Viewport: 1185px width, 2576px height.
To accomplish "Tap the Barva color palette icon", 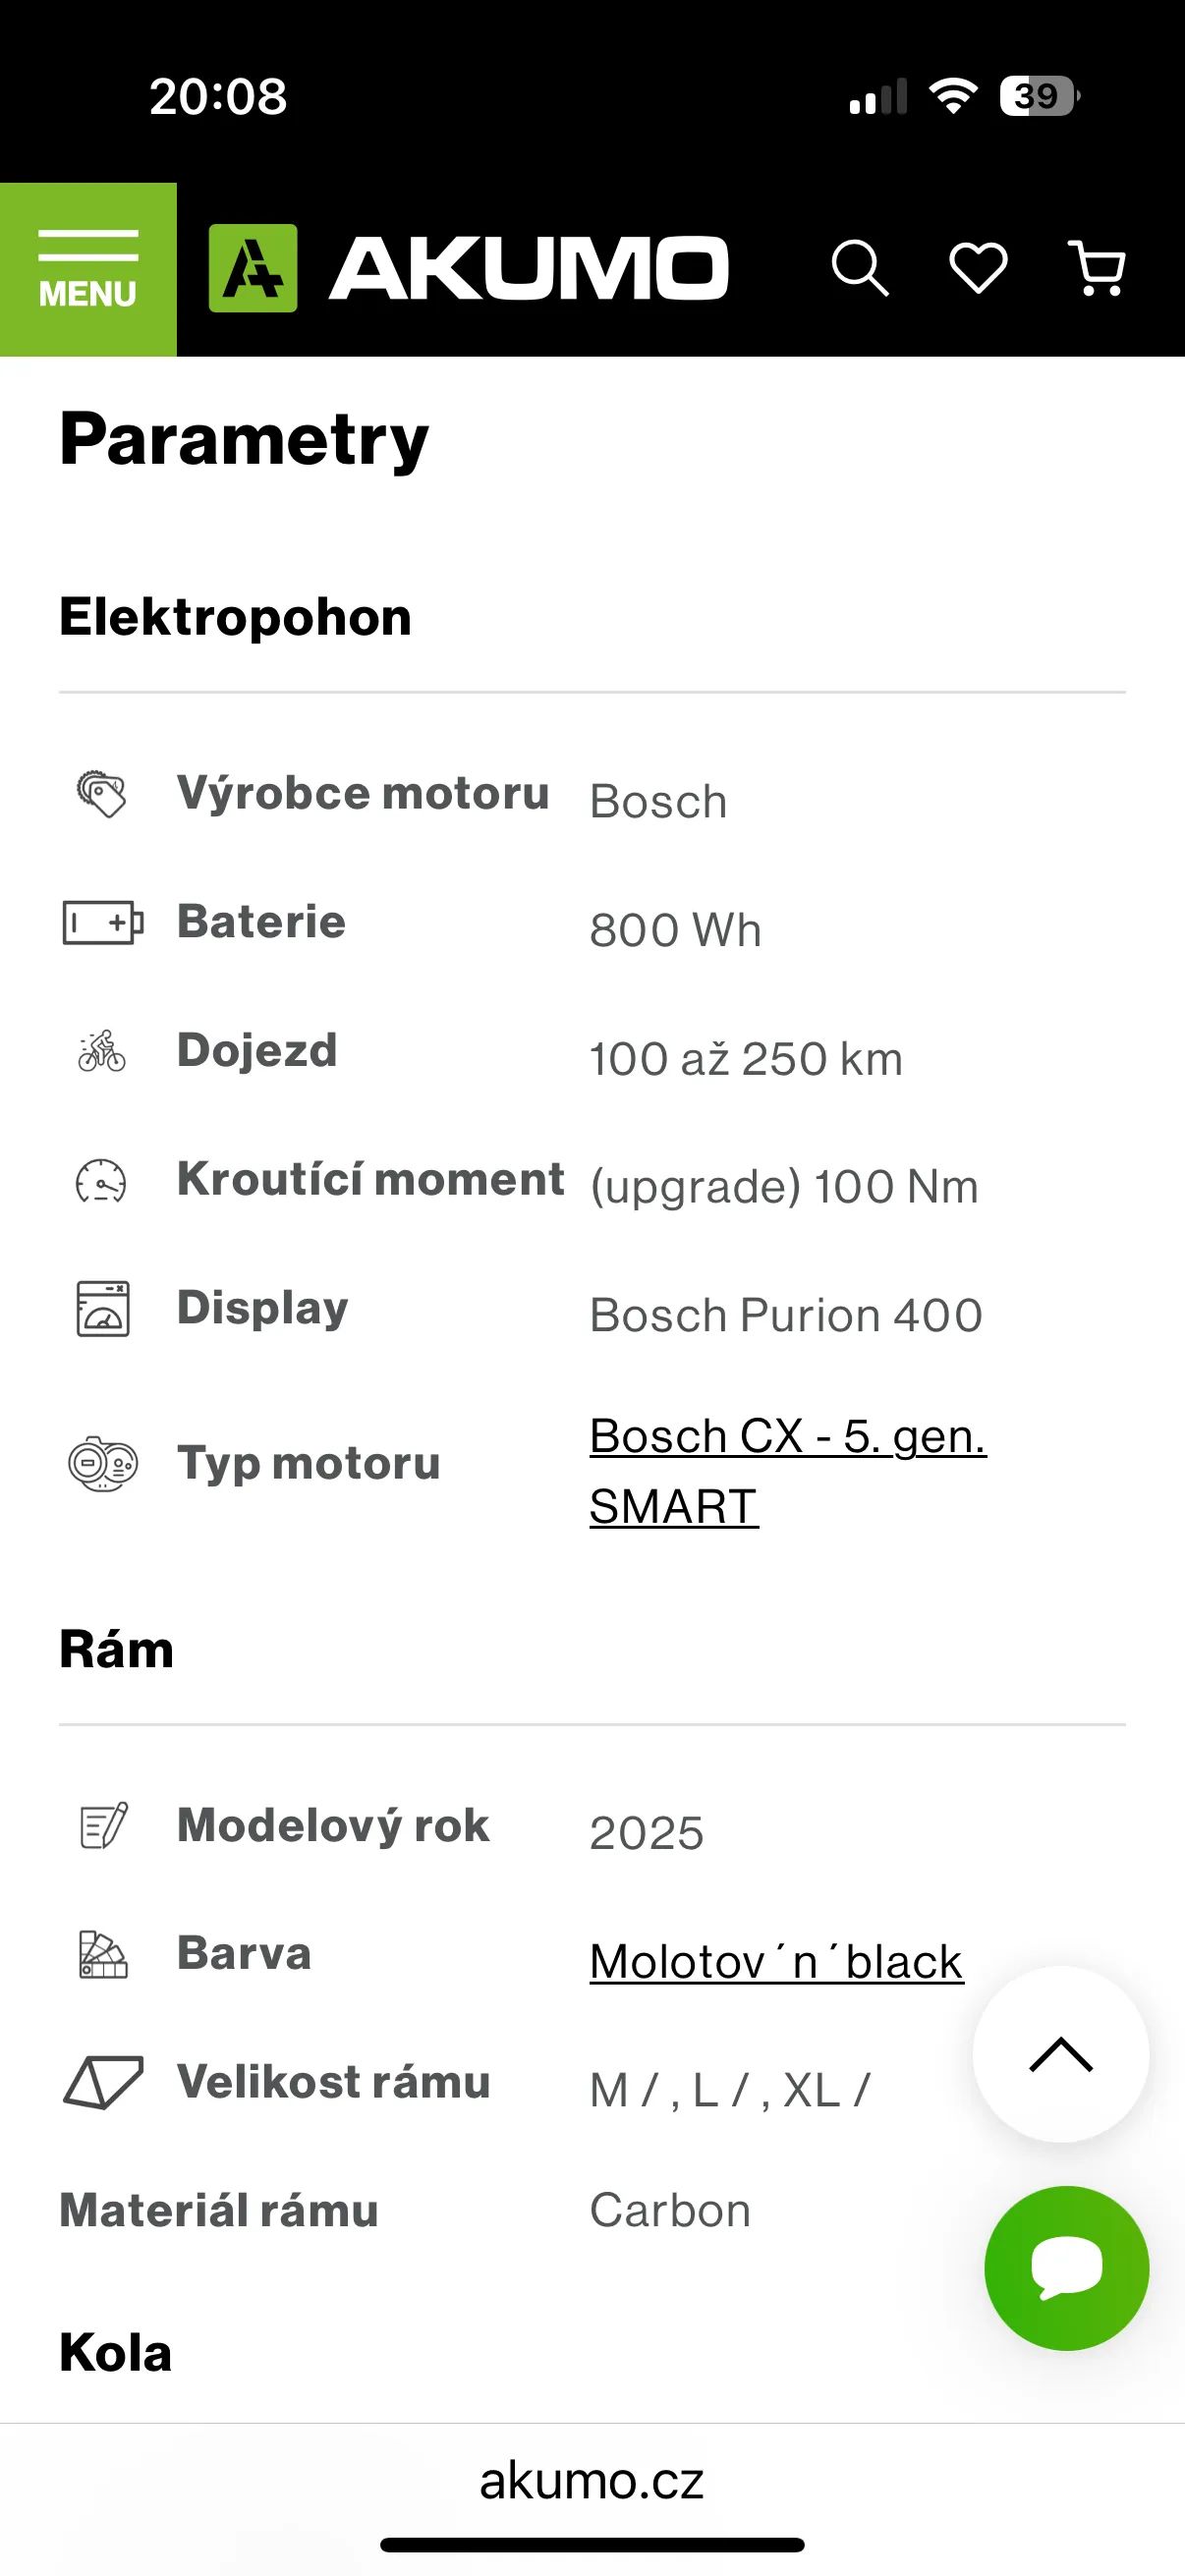I will point(103,1954).
